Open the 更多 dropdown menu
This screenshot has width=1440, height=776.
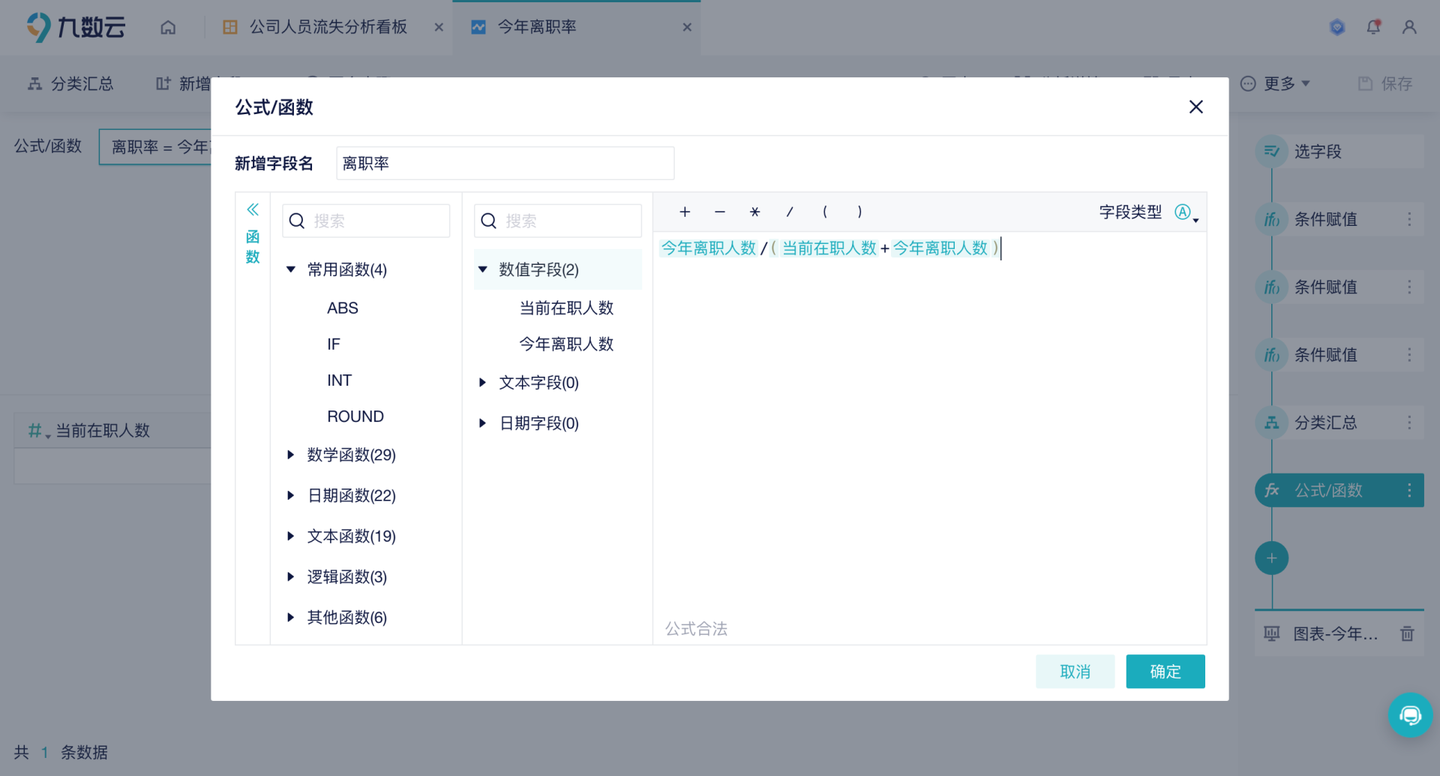tap(1275, 84)
